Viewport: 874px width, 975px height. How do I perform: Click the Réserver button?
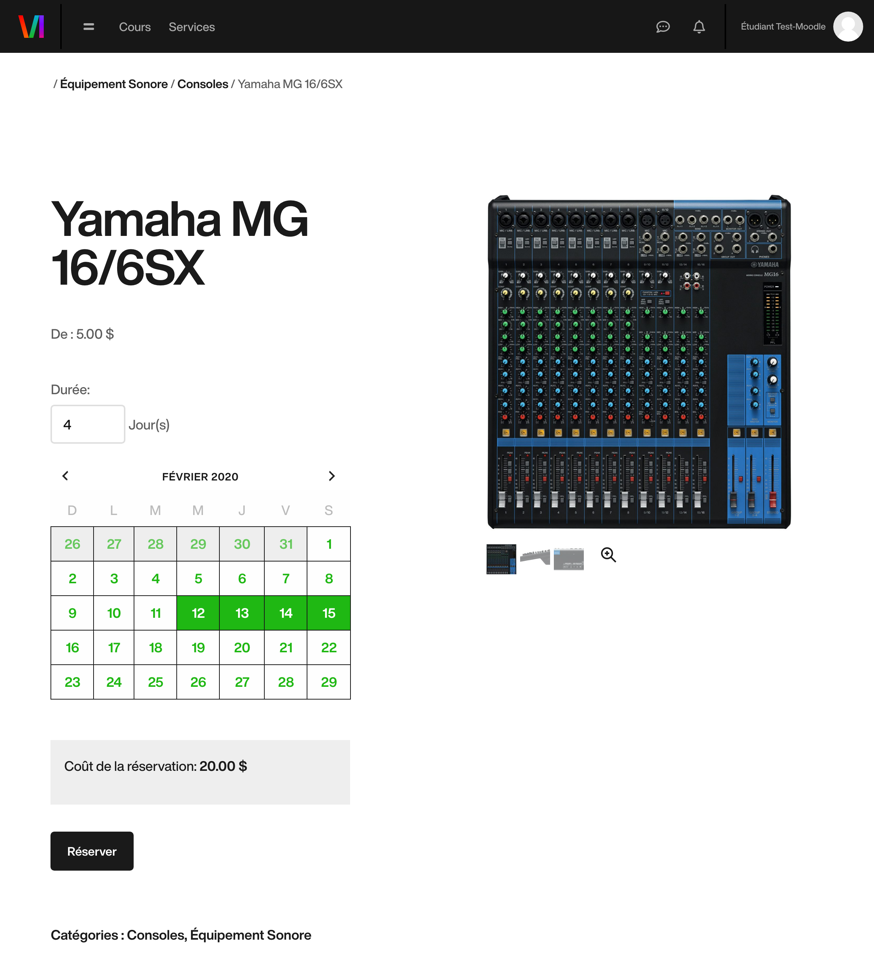click(x=92, y=851)
